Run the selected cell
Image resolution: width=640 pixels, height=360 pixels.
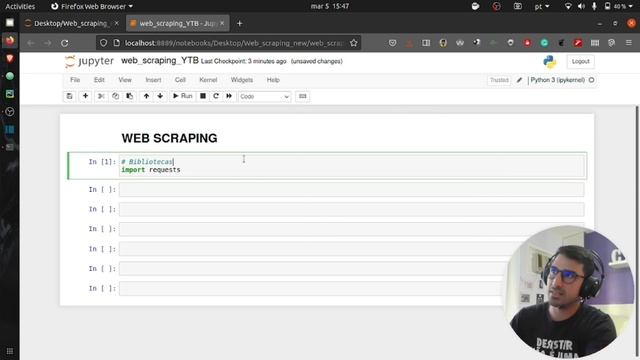182,96
